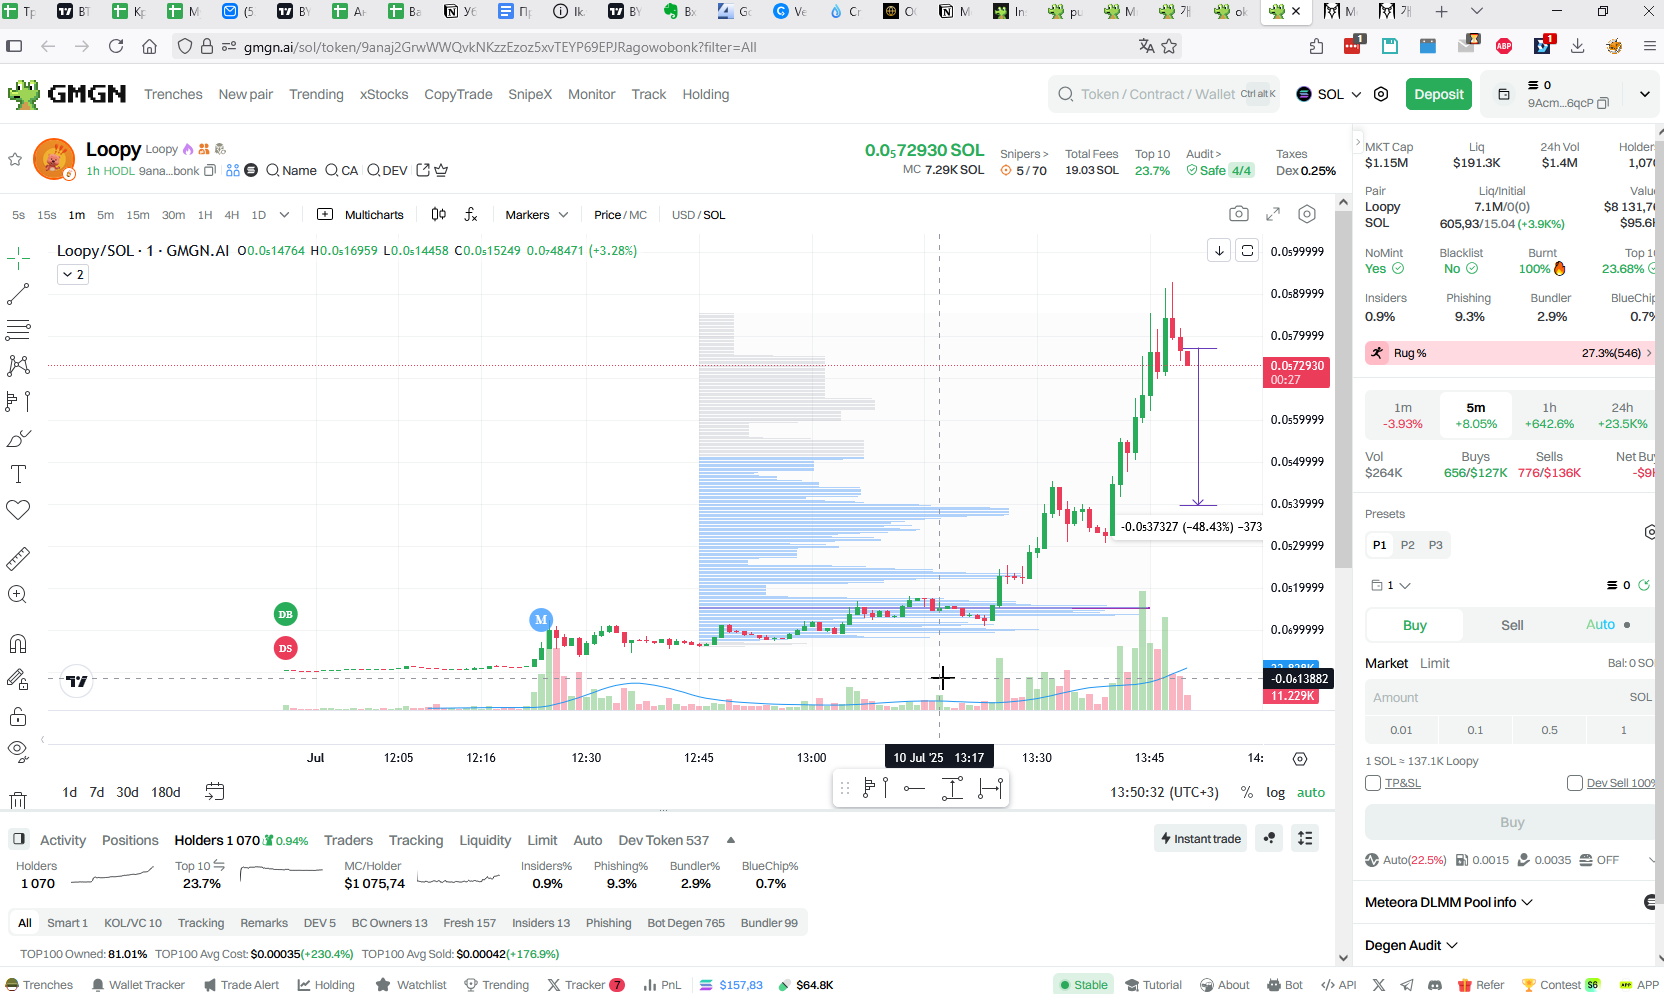Select the Sell tab
The image size is (1664, 994).
(1512, 625)
